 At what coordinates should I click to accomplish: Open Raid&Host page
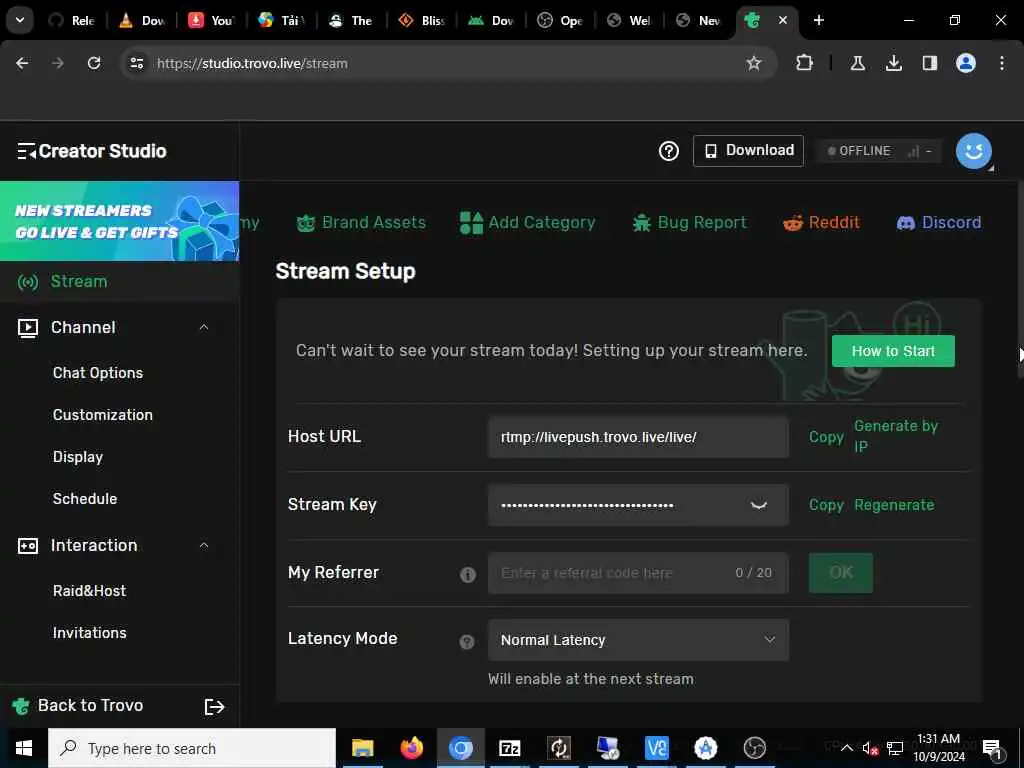tap(89, 591)
